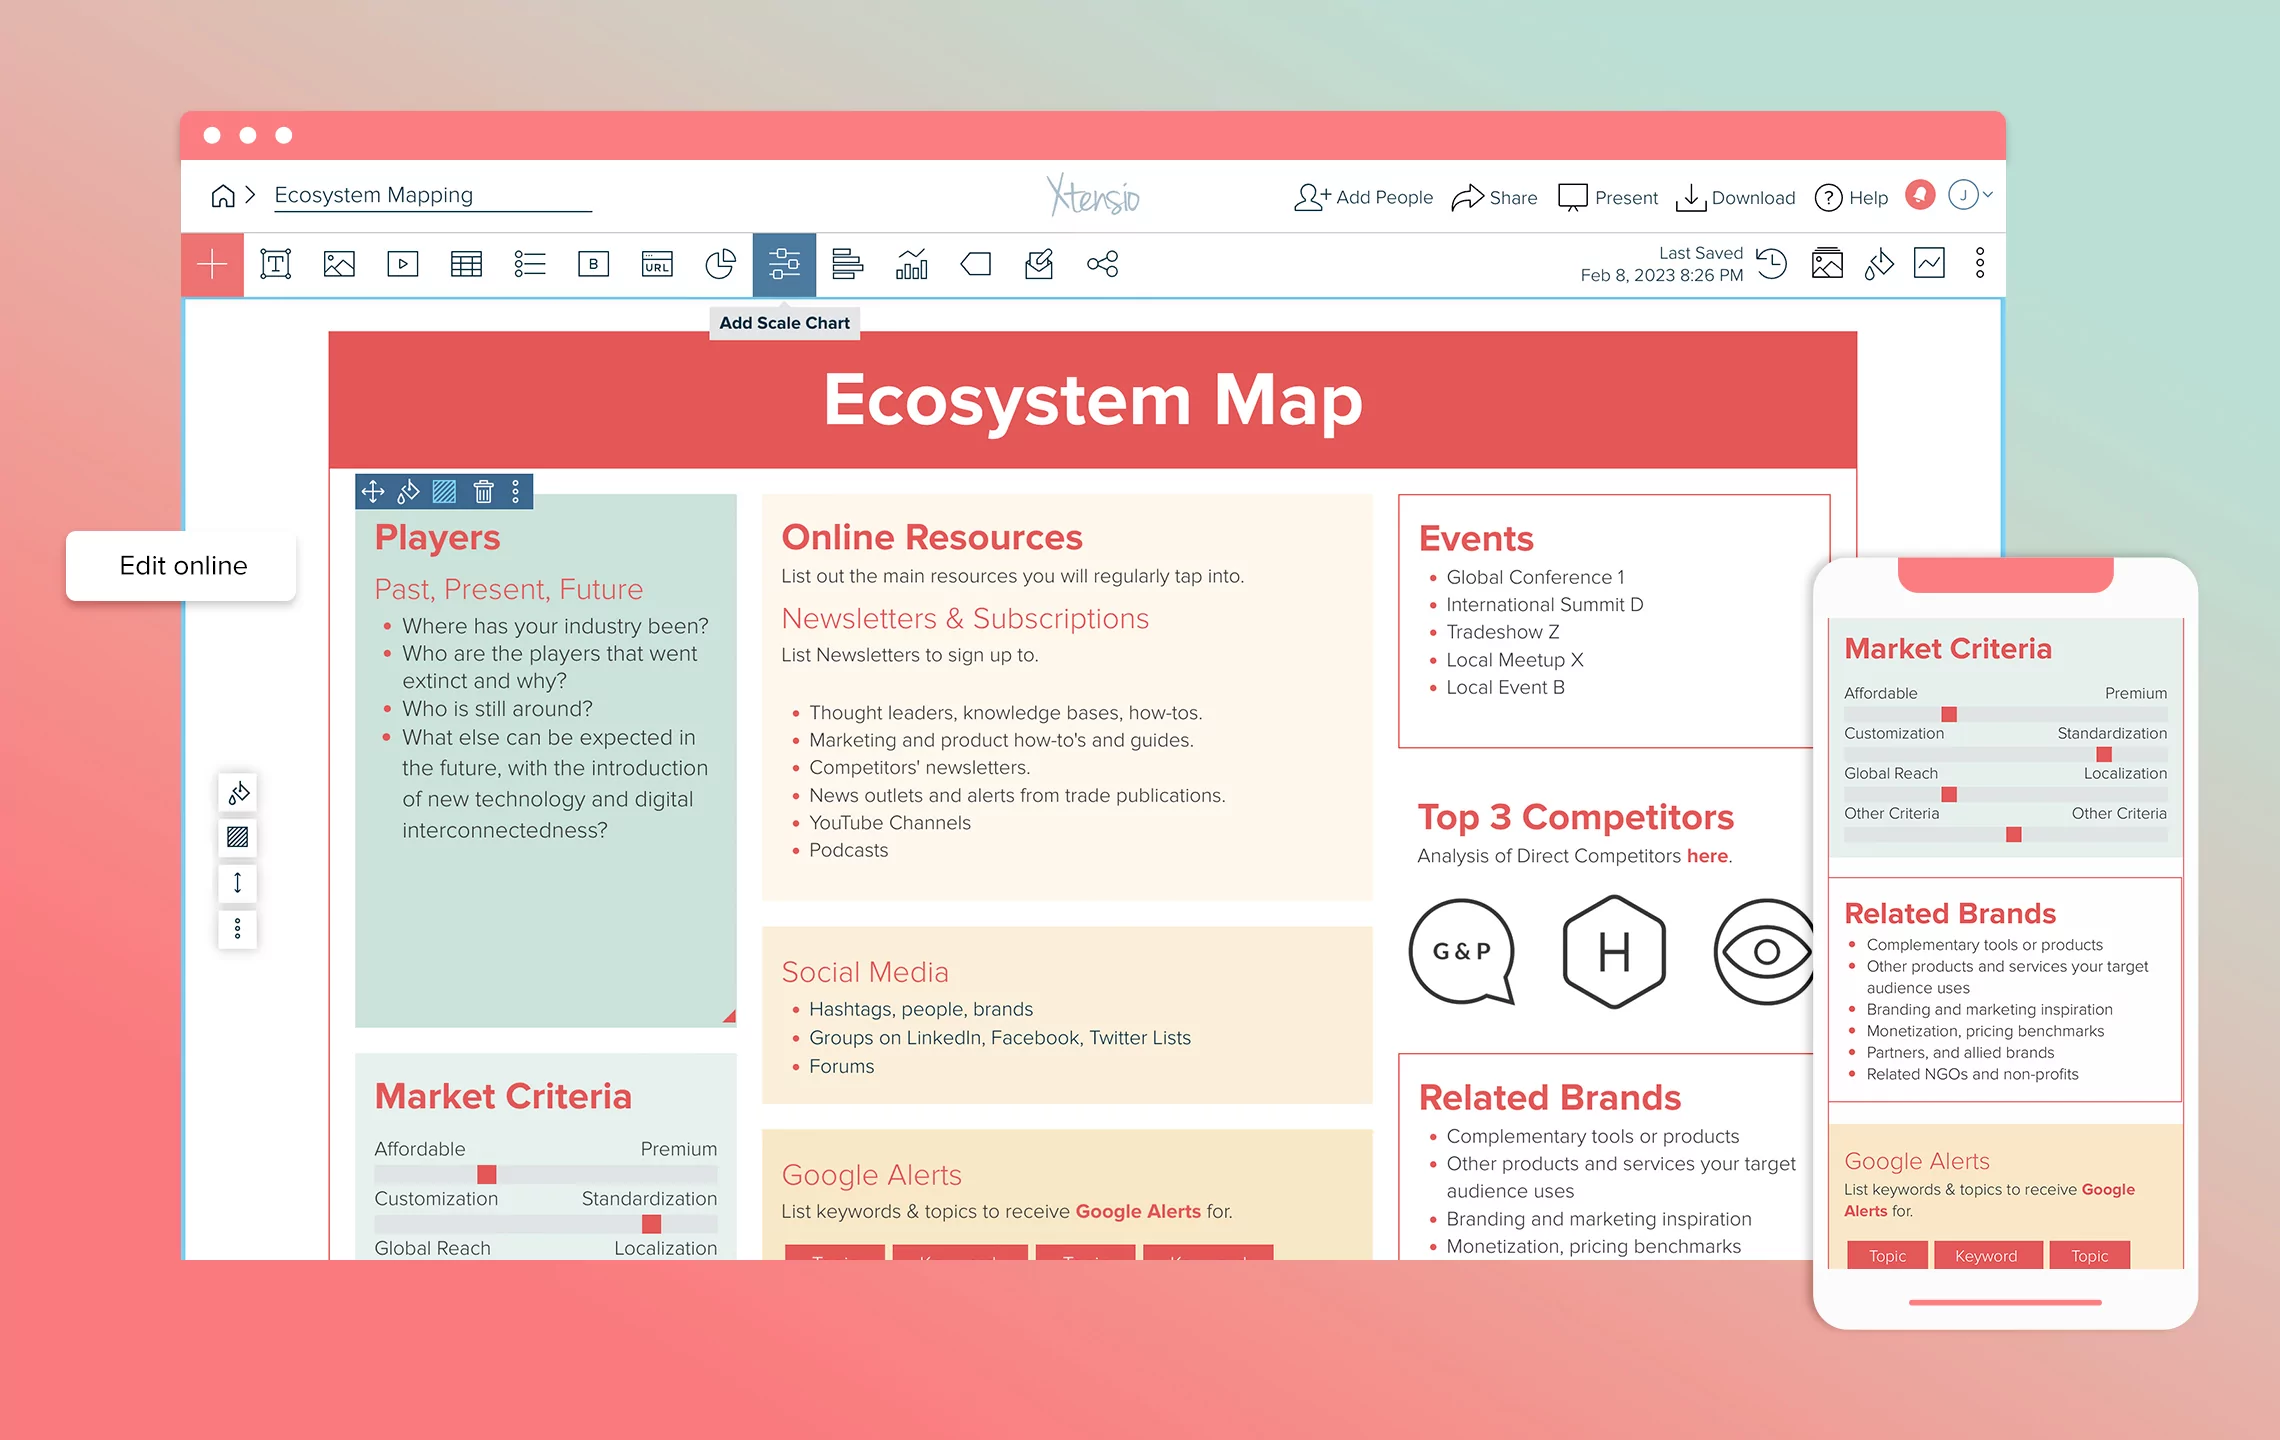Image resolution: width=2280 pixels, height=1440 pixels.
Task: Add a pie chart element
Action: [721, 263]
